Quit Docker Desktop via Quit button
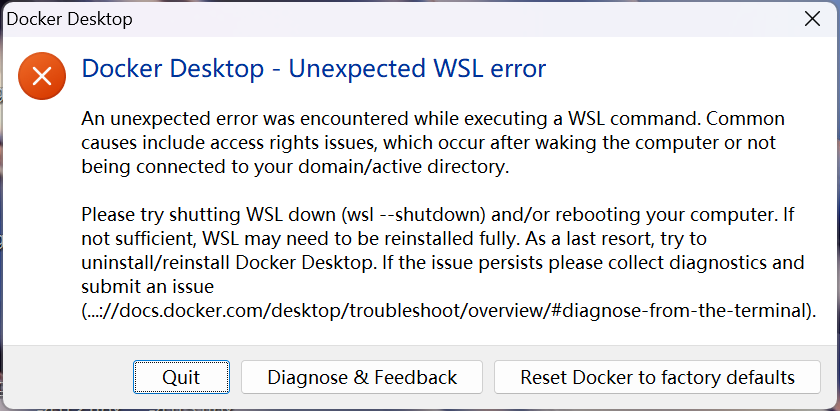Image resolution: width=840 pixels, height=411 pixels. point(181,377)
